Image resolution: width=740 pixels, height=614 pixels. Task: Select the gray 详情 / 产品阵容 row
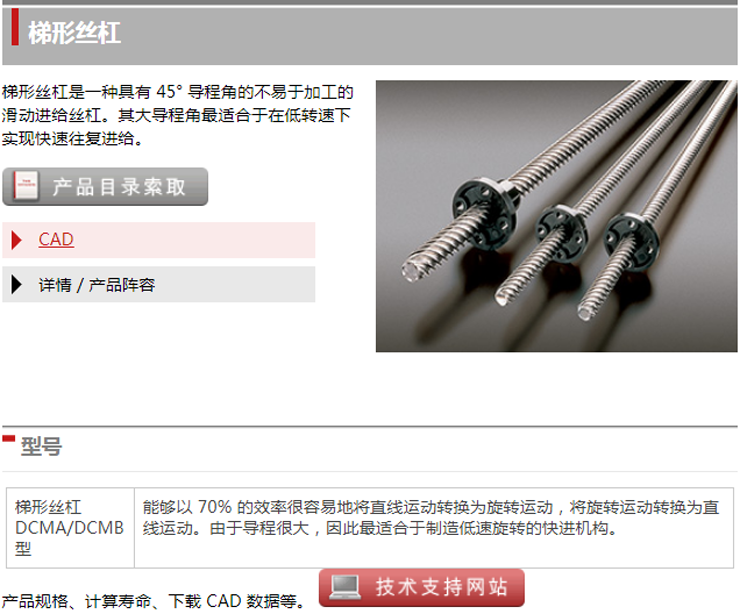[159, 285]
